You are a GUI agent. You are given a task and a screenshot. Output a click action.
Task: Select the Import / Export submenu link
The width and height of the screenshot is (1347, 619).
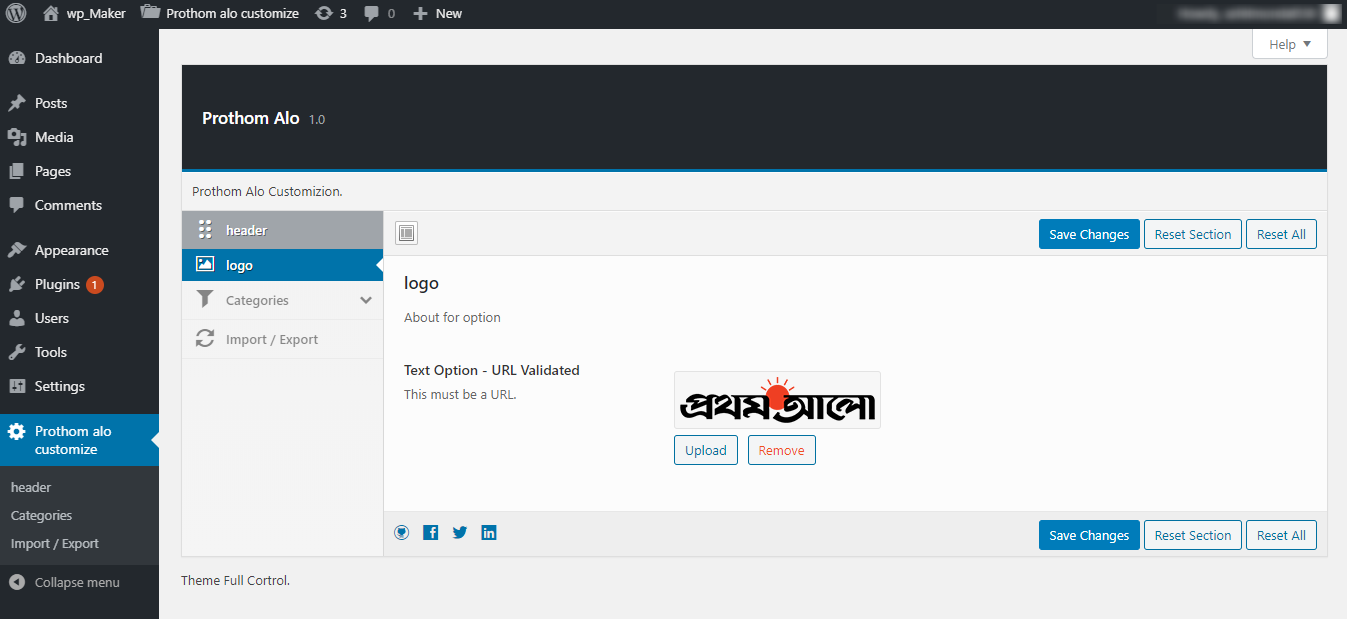pos(55,544)
